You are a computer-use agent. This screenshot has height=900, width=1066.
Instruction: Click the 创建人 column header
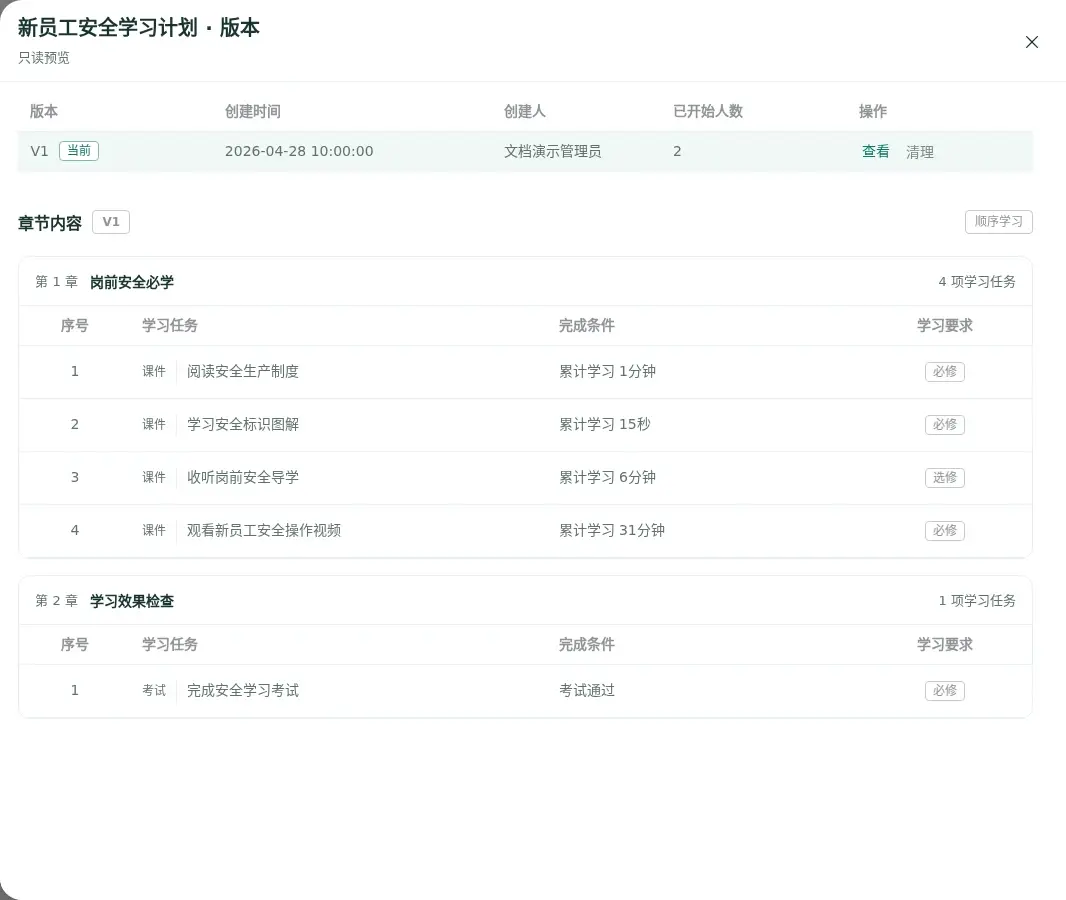click(x=525, y=111)
